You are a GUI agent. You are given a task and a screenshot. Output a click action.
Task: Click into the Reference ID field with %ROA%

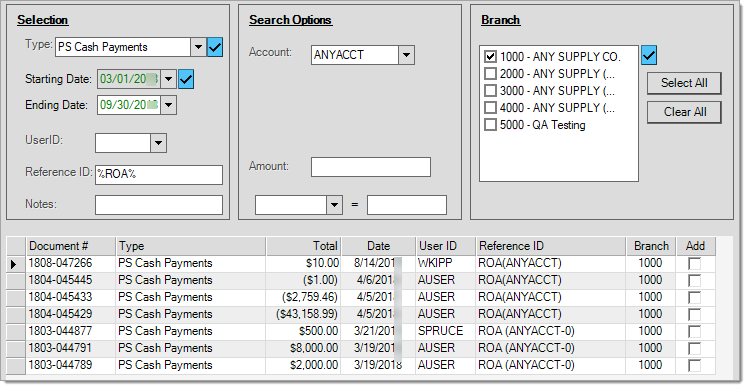(159, 174)
